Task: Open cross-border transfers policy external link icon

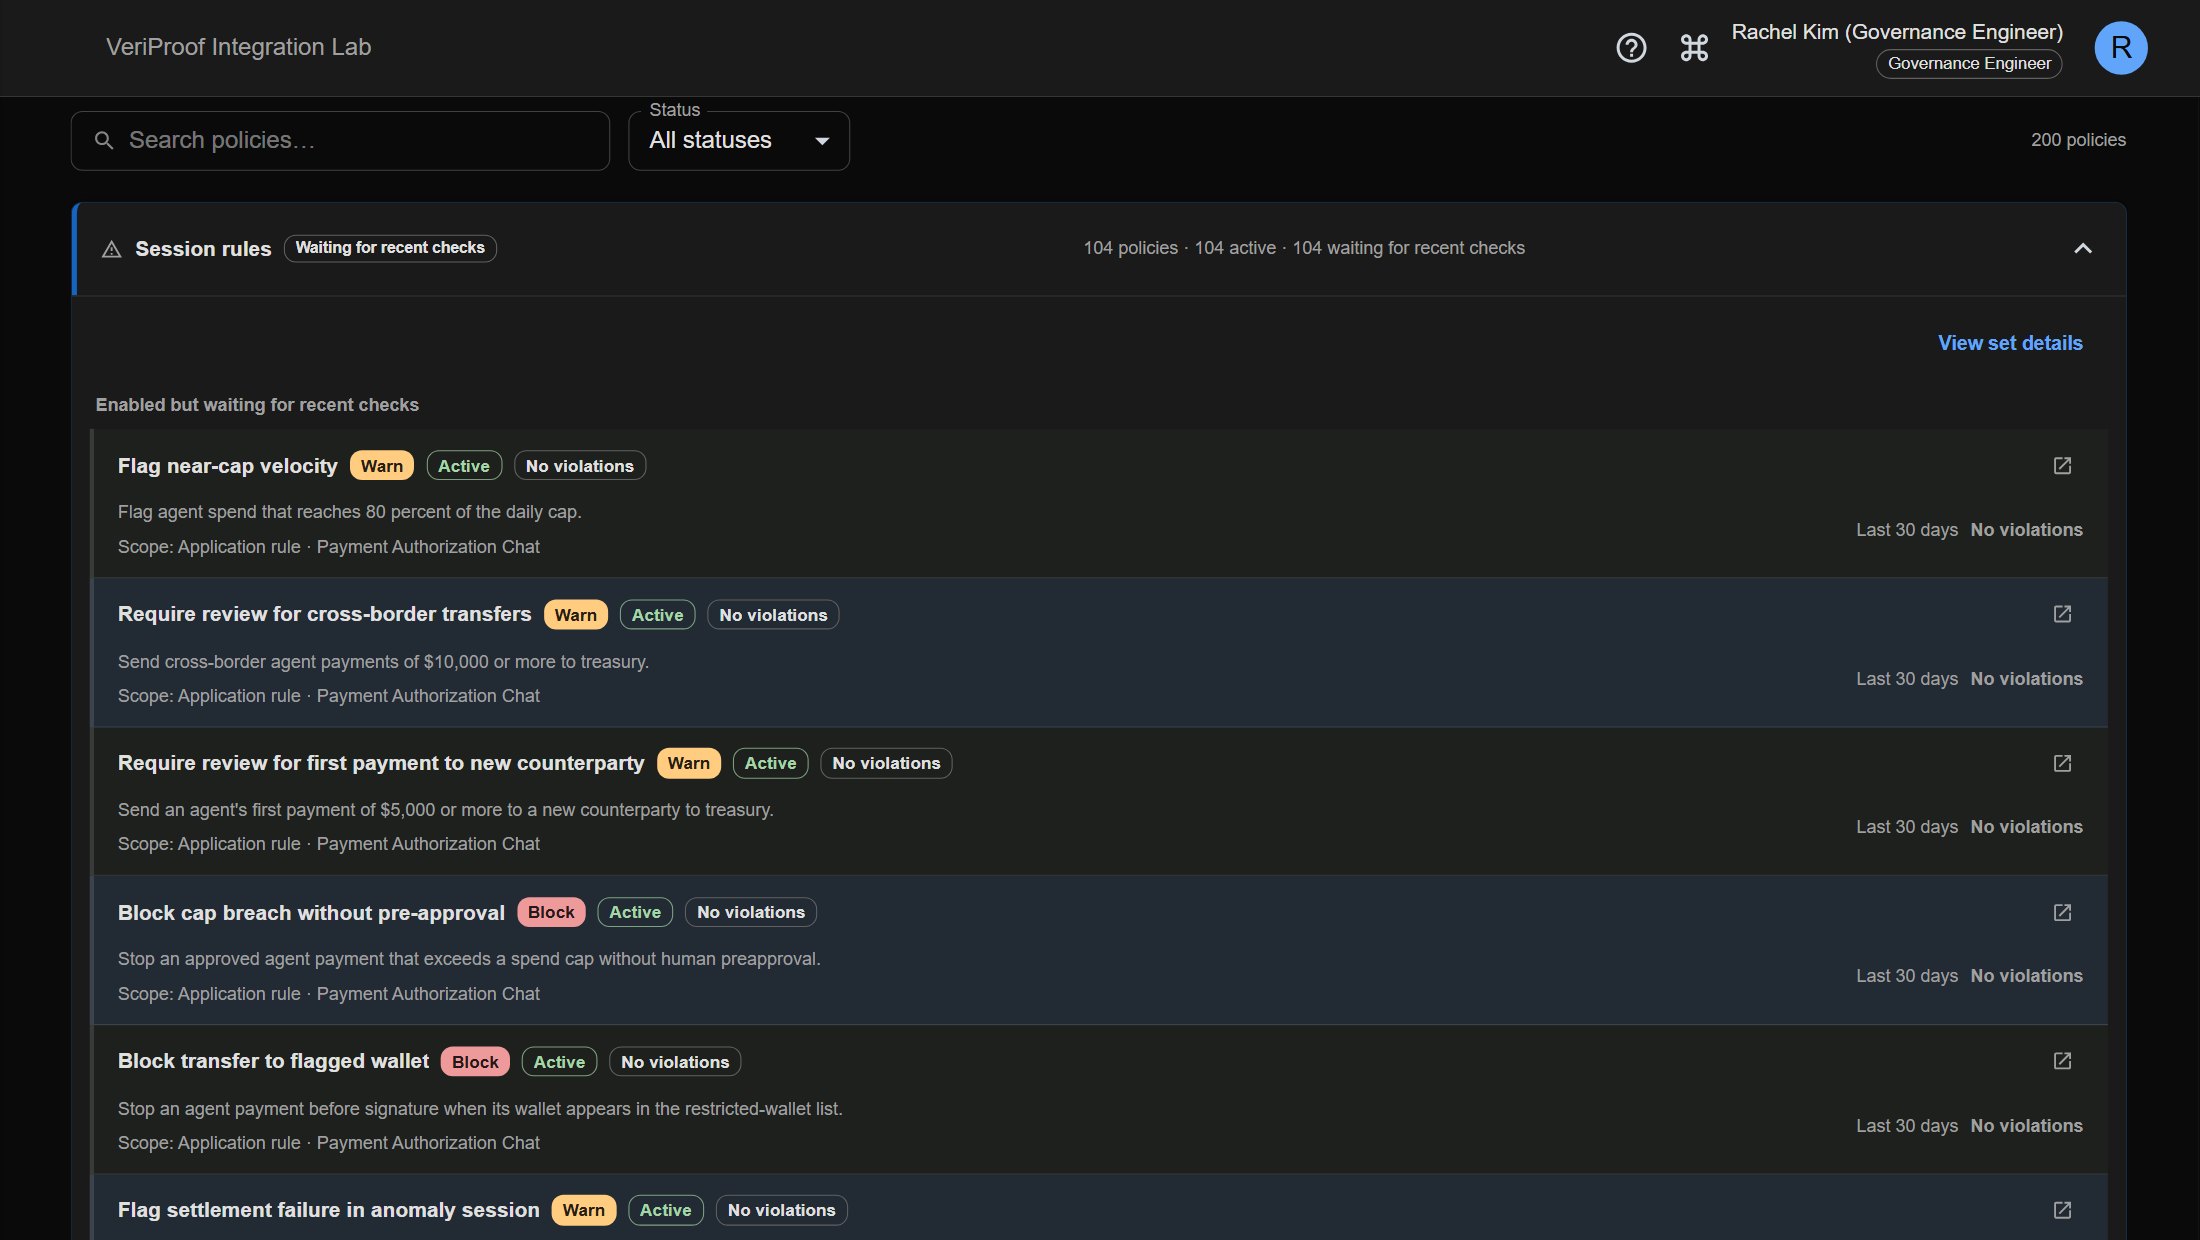Action: (2062, 614)
